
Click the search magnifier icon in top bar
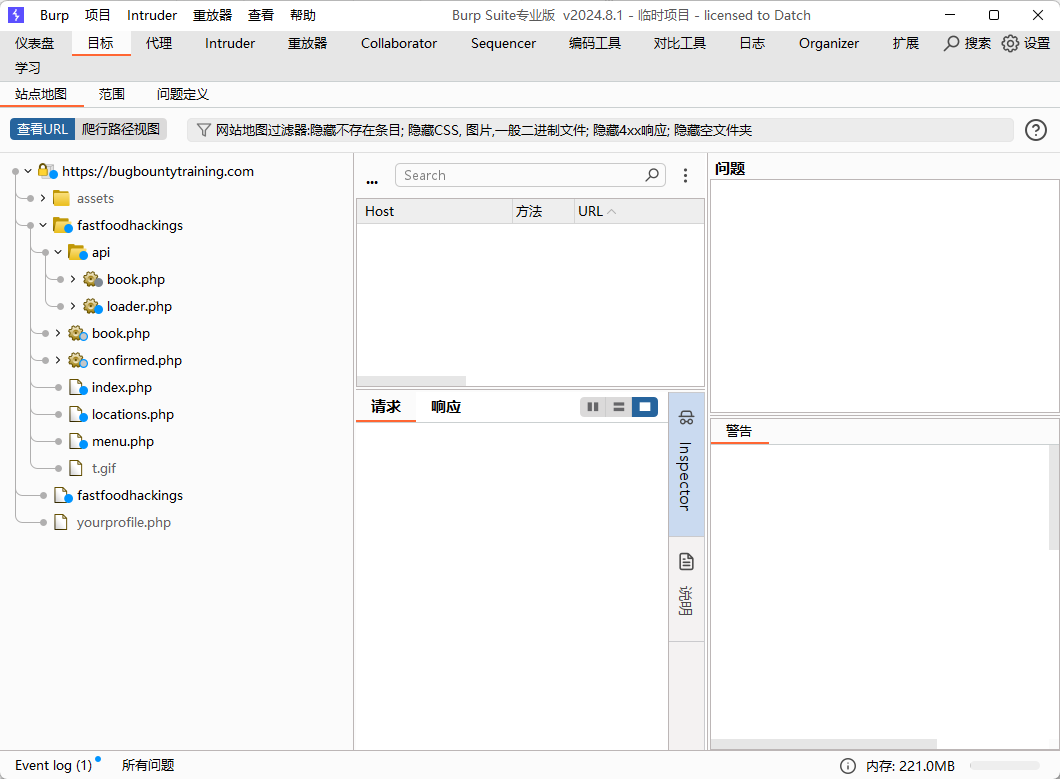click(x=951, y=43)
